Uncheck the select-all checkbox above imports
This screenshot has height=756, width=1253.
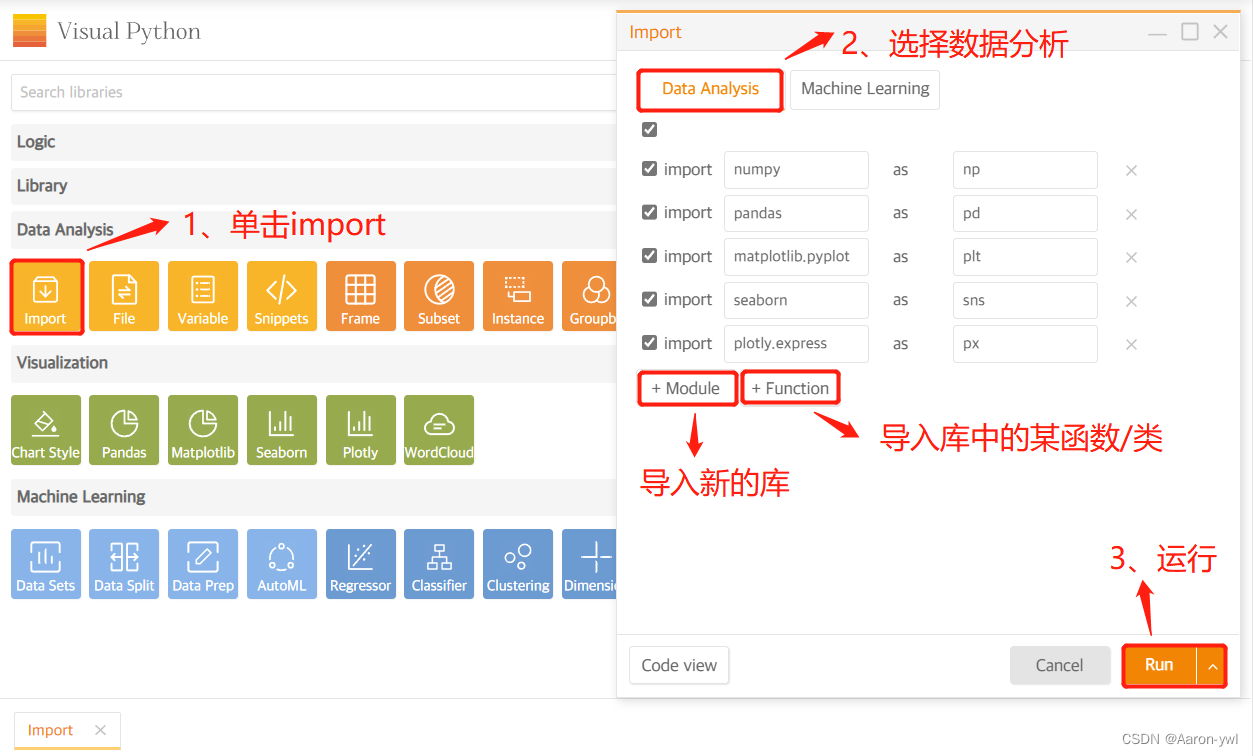point(649,129)
